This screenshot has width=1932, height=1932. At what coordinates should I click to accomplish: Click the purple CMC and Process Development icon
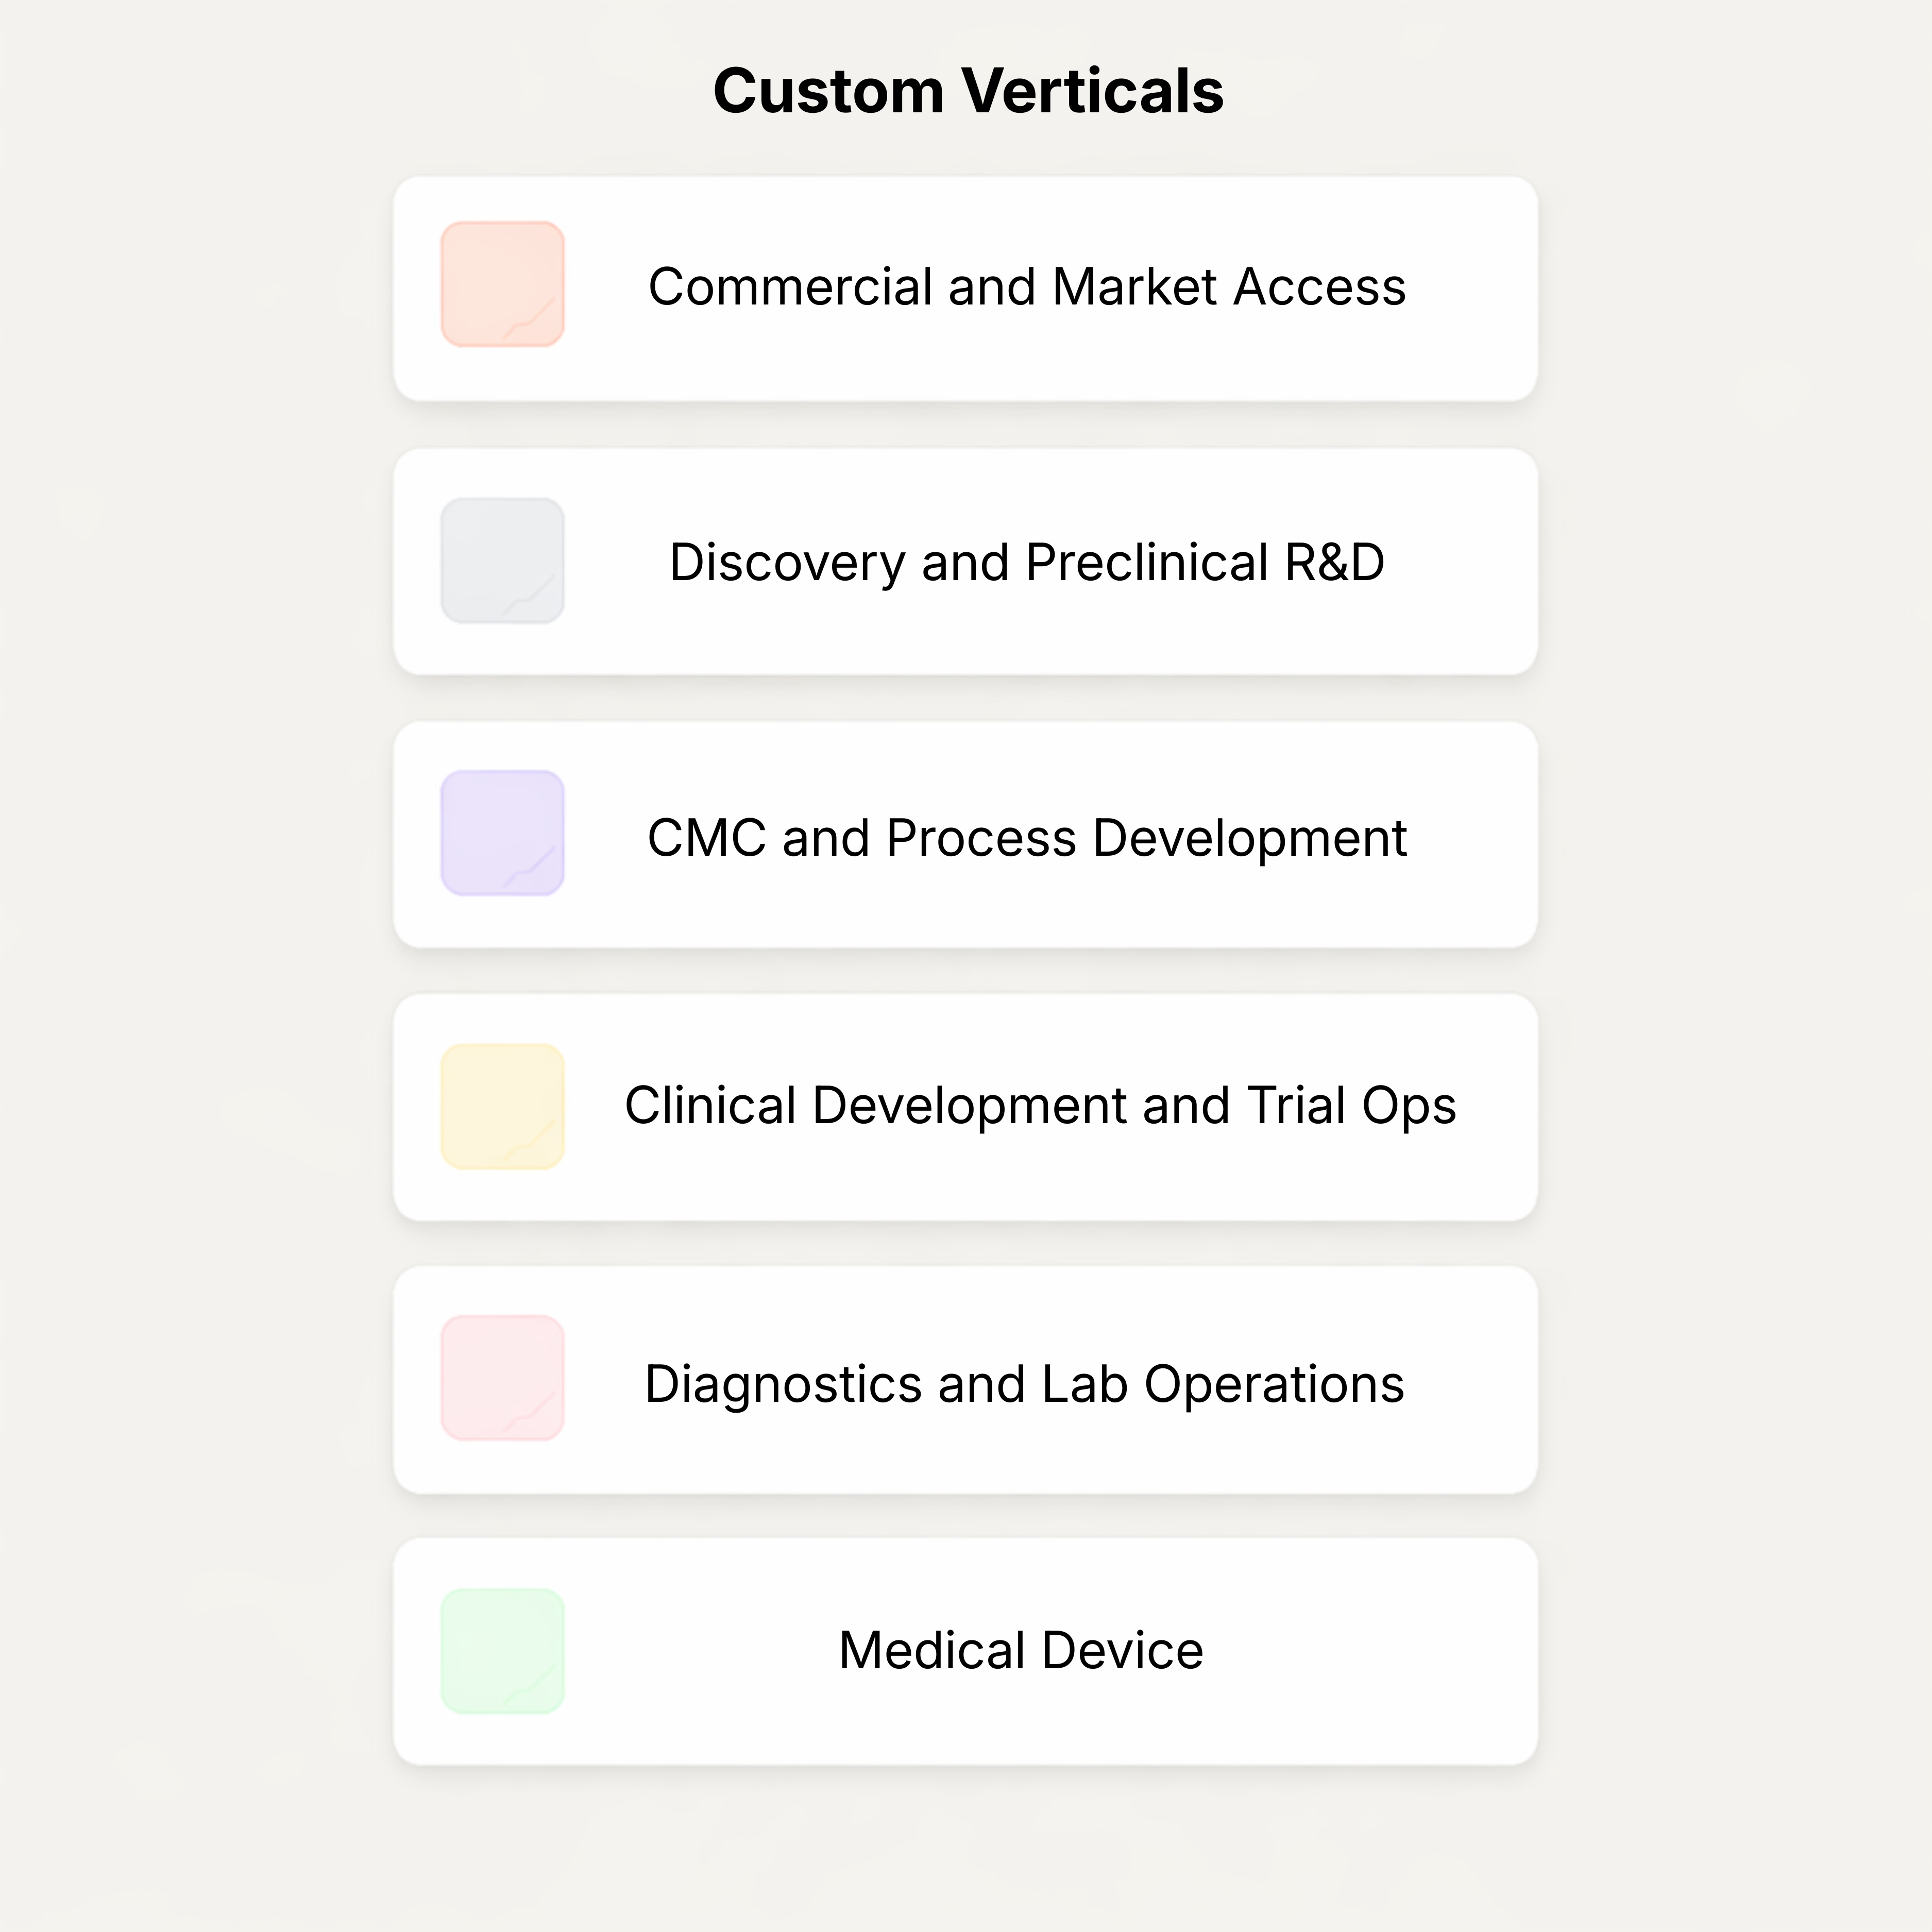pyautogui.click(x=502, y=833)
